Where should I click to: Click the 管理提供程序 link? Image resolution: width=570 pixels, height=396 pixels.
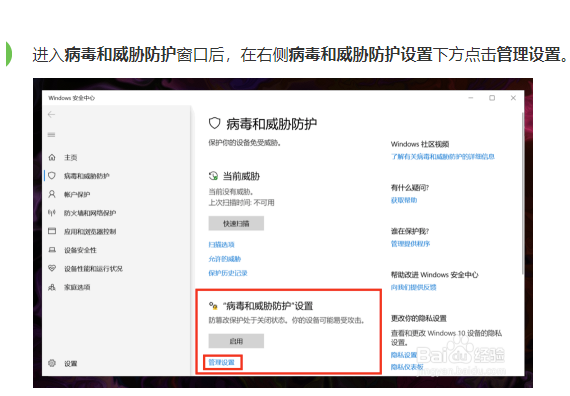[410, 244]
